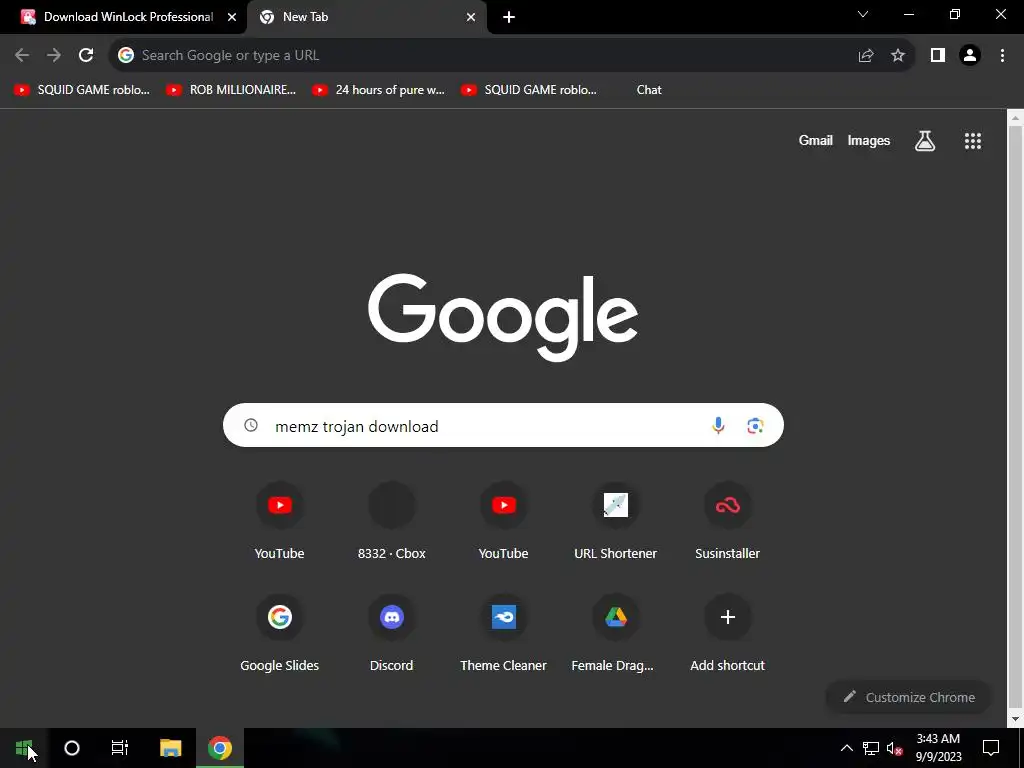Viewport: 1024px width, 768px height.
Task: Open first SQUID GAME roblo... bookmark
Action: pyautogui.click(x=82, y=90)
